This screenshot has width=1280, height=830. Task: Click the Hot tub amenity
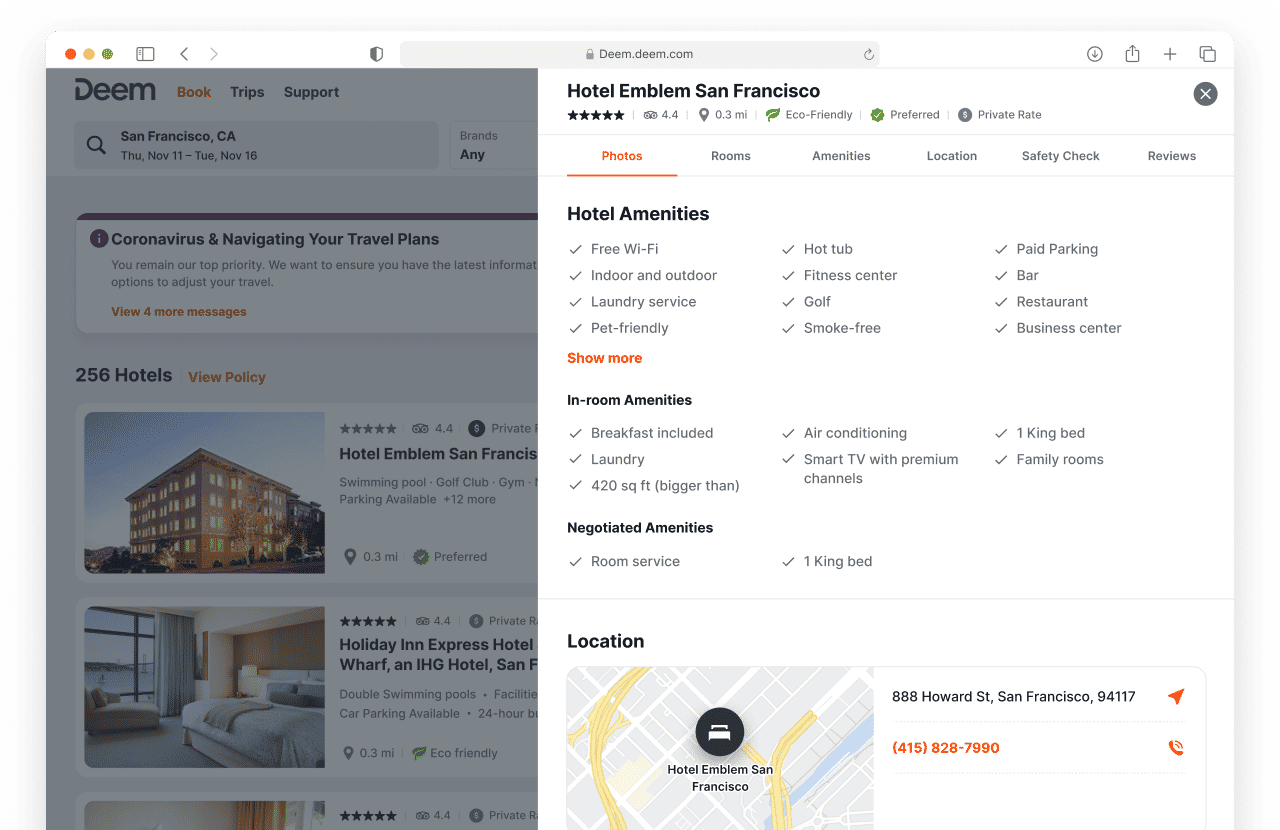tap(828, 249)
